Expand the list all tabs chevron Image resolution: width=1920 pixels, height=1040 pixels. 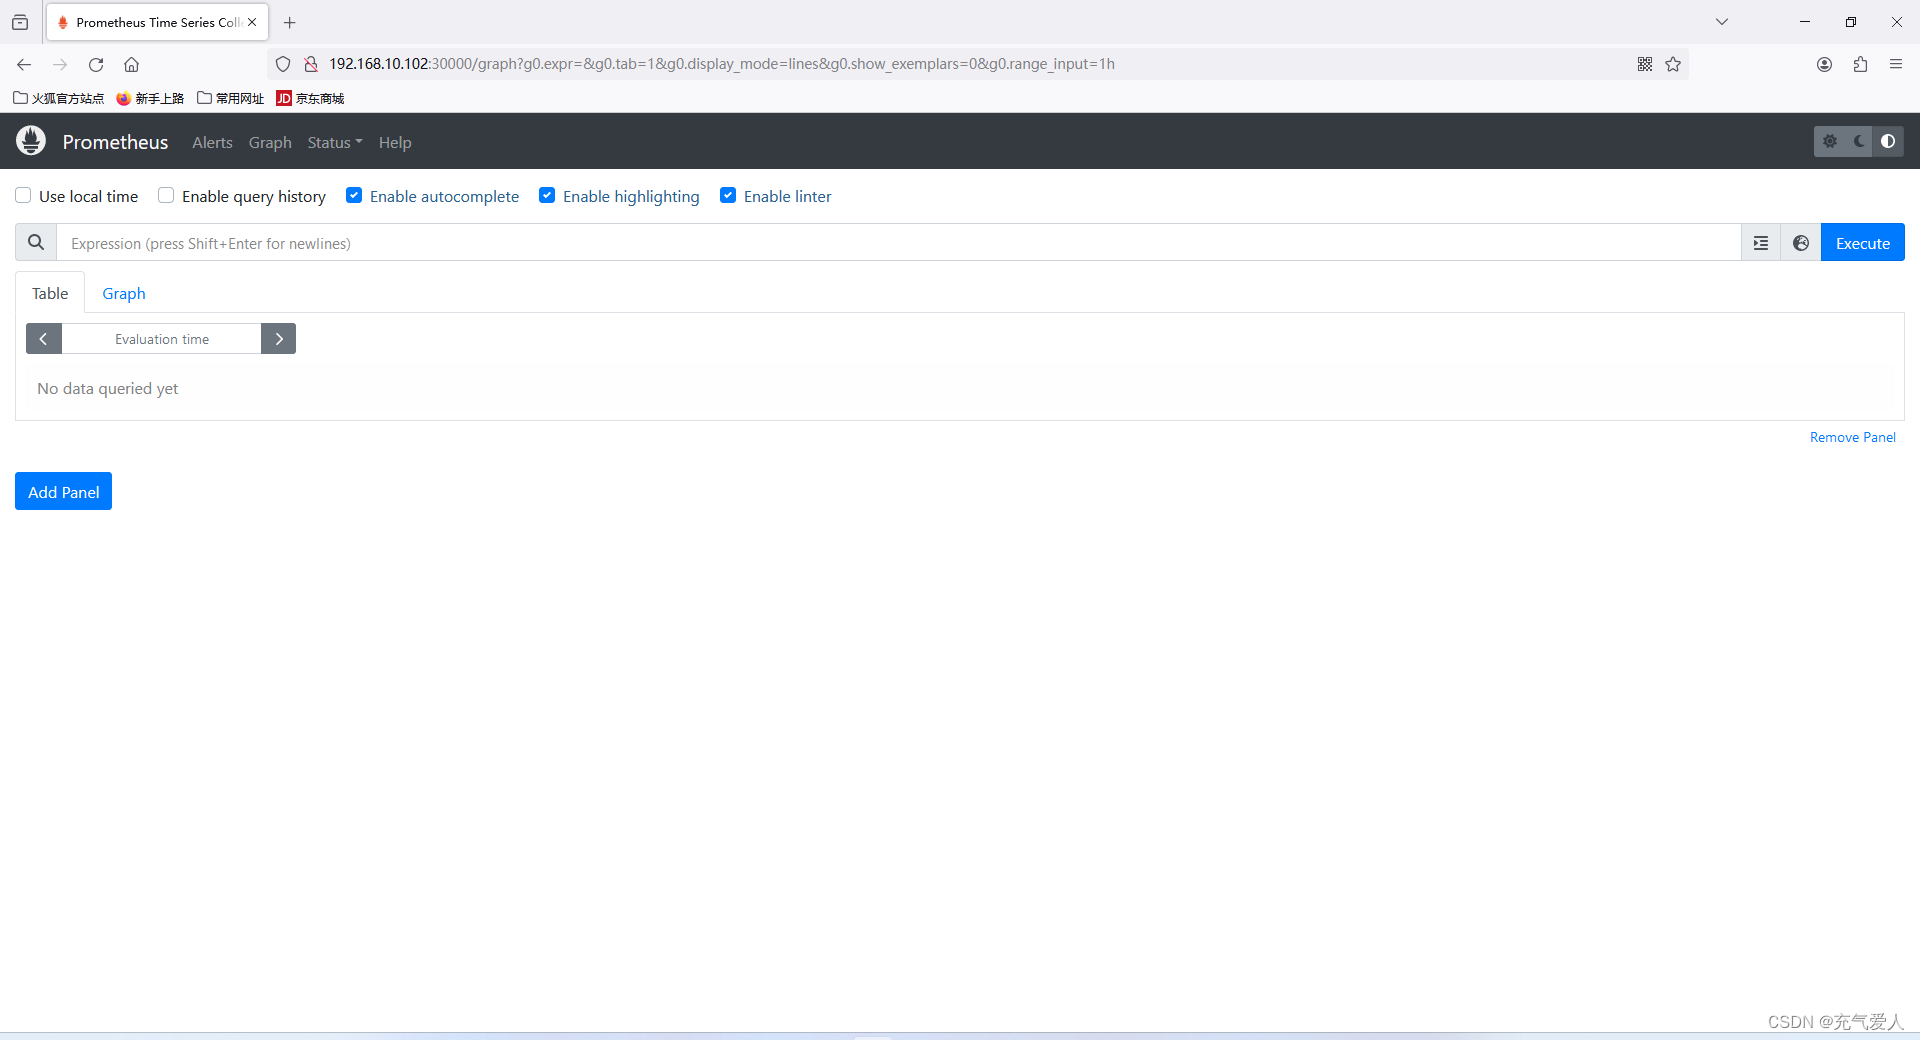point(1722,22)
